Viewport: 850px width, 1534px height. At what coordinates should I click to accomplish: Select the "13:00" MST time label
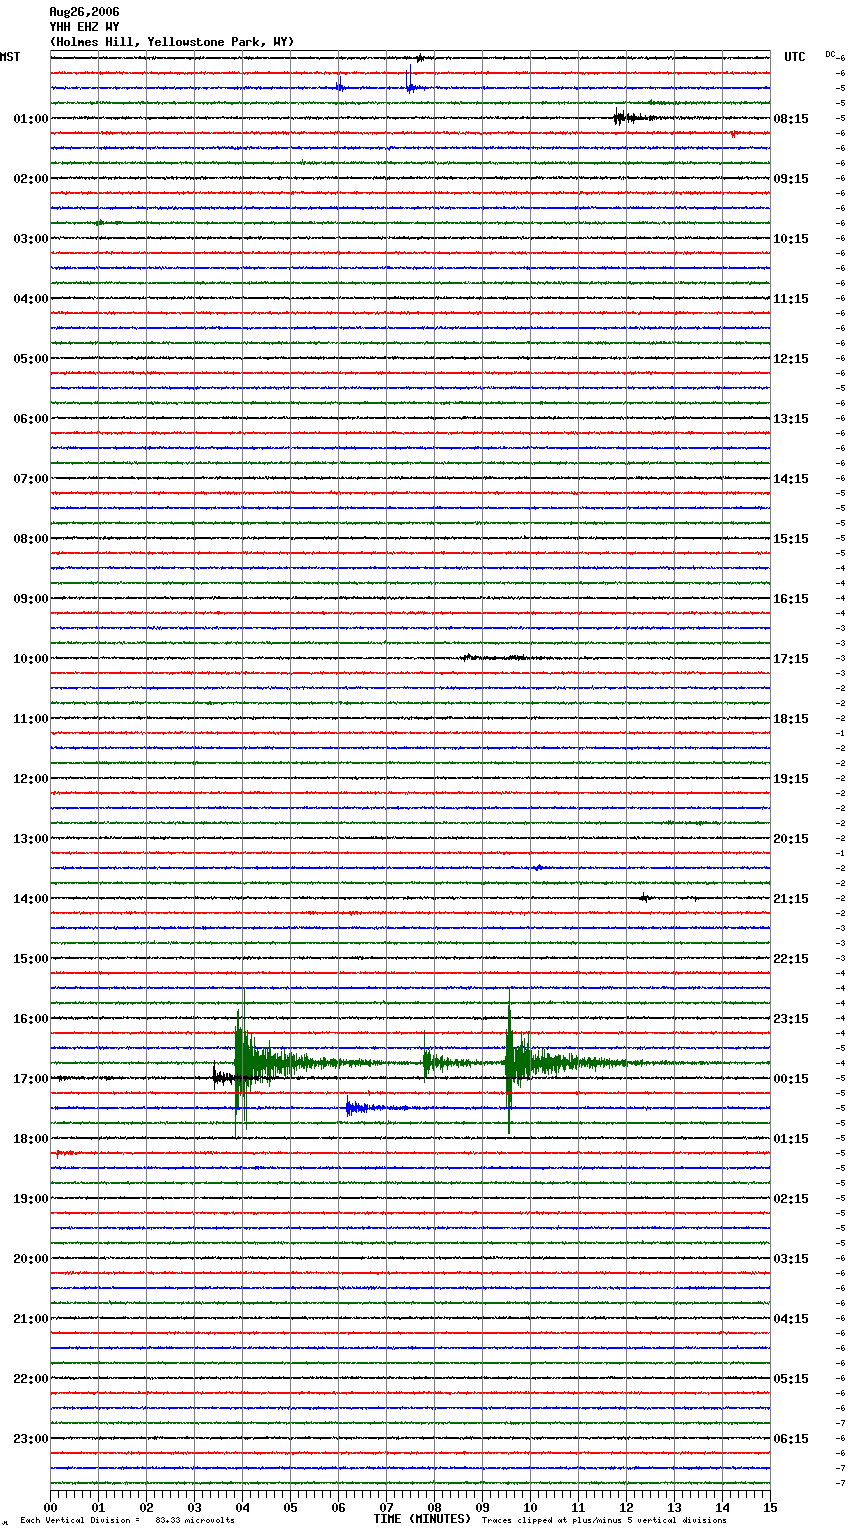click(31, 839)
